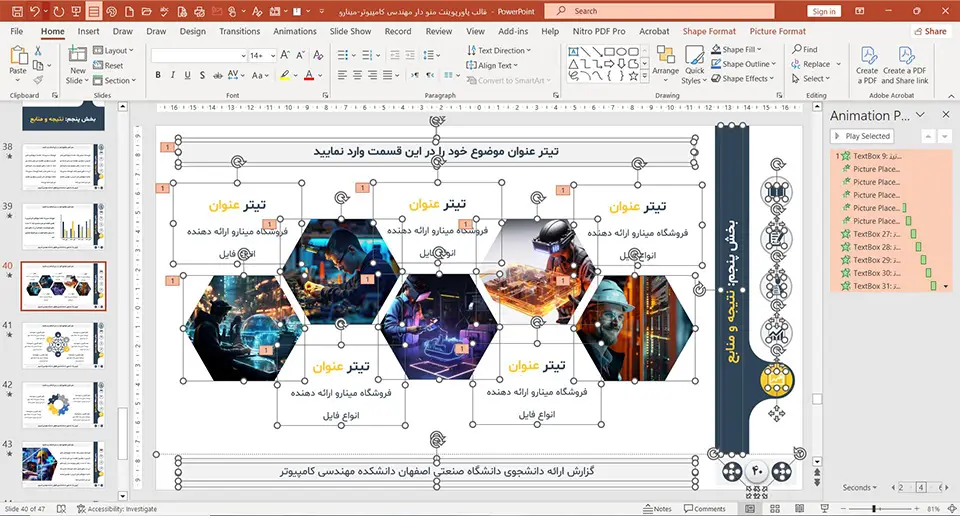This screenshot has width=960, height=516.
Task: Switch to Slide Sorter view in the status bar
Action: 774,509
